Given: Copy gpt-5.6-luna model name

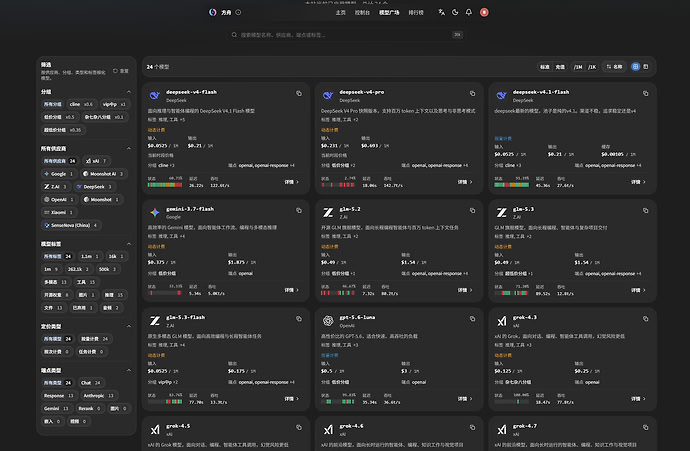Looking at the screenshot, I should (472, 319).
